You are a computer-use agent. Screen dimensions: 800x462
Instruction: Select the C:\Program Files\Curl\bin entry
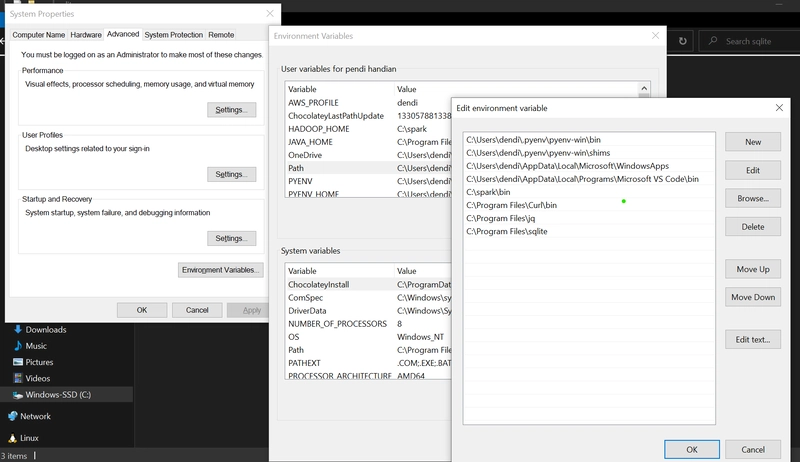point(589,205)
